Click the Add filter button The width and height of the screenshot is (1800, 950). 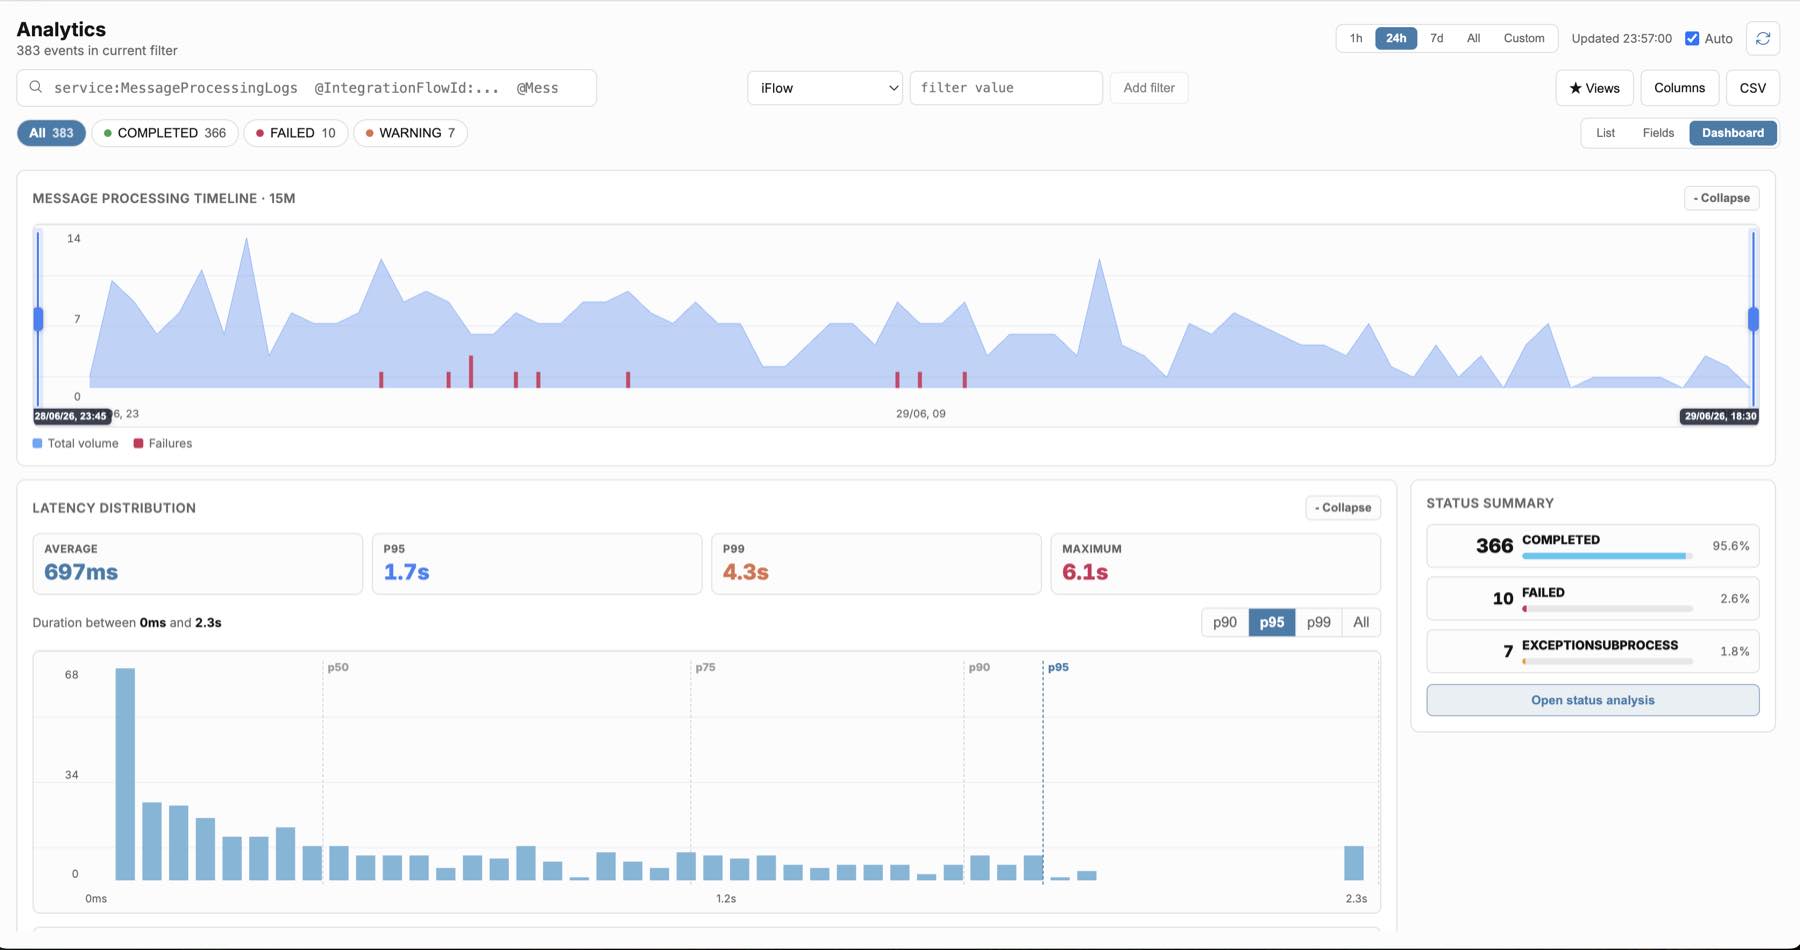(x=1149, y=88)
